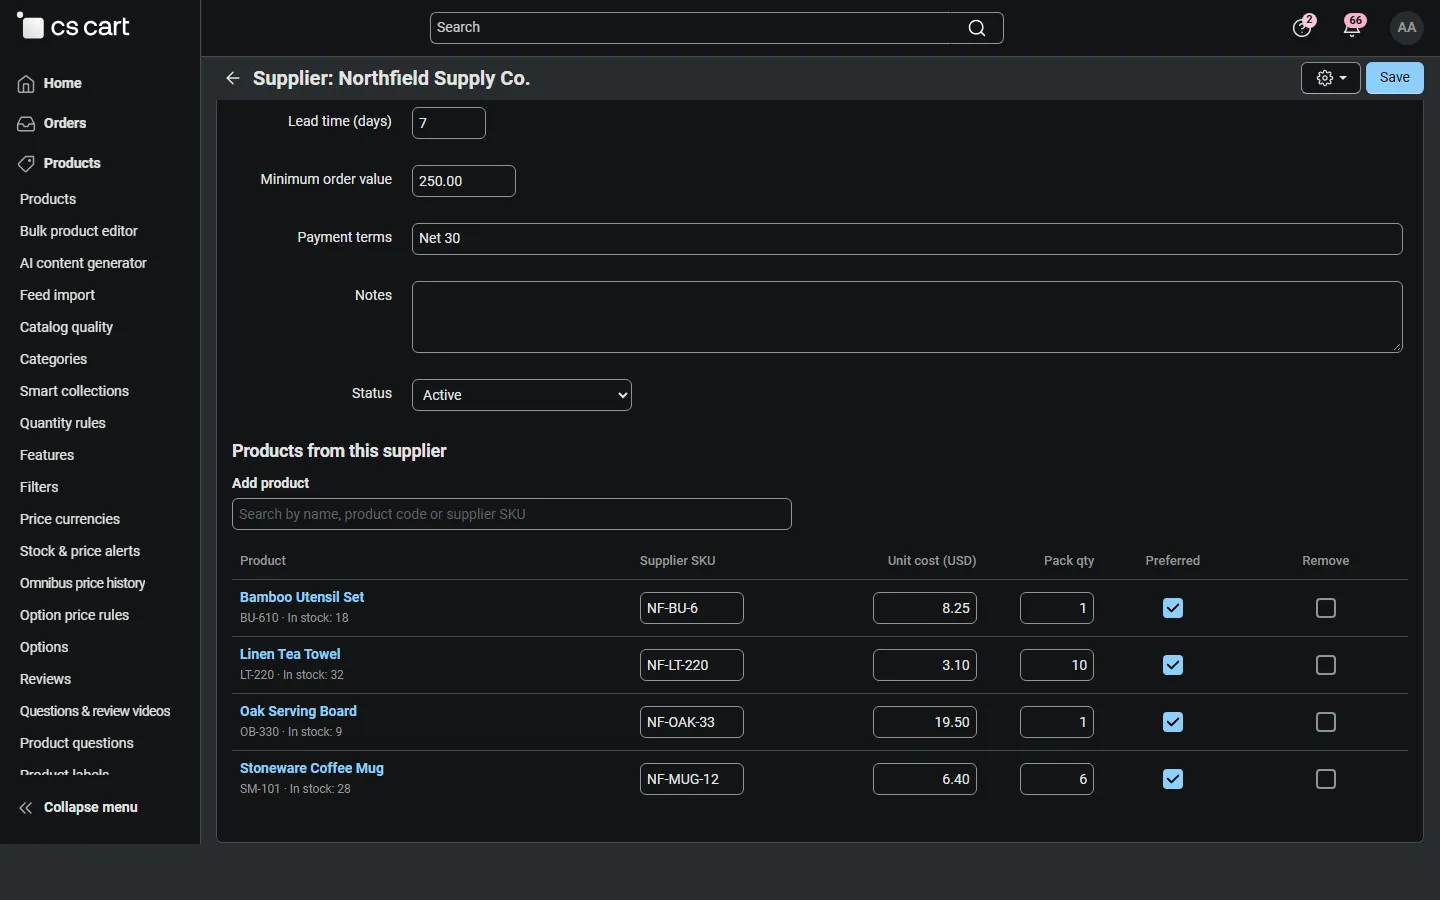Open the gear settings dropdown
Screen dimensions: 1440x900
[1331, 78]
